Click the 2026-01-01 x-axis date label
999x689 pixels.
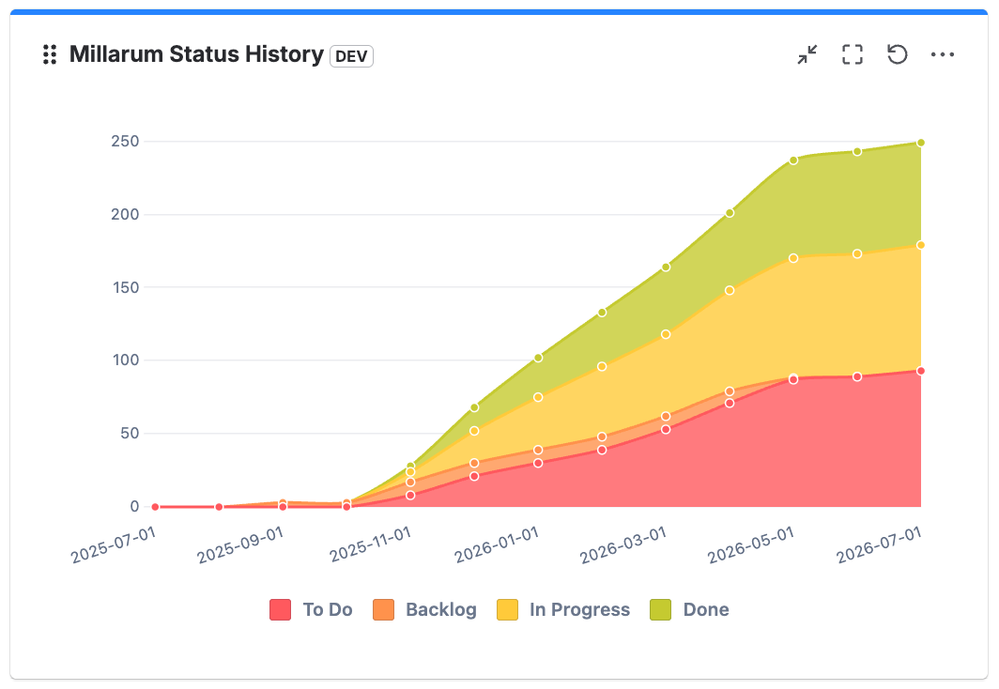click(496, 545)
